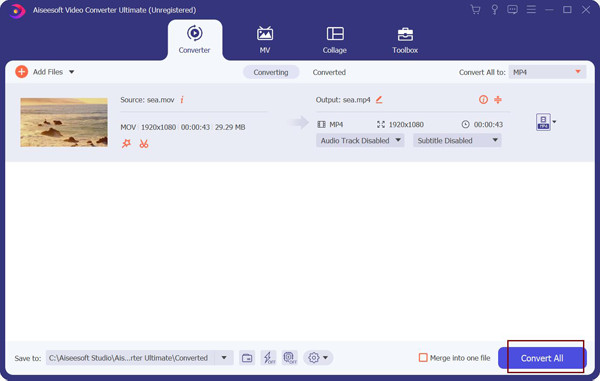Viewport: 600px width, 381px height.
Task: Open the scissors cut tool
Action: click(x=144, y=144)
